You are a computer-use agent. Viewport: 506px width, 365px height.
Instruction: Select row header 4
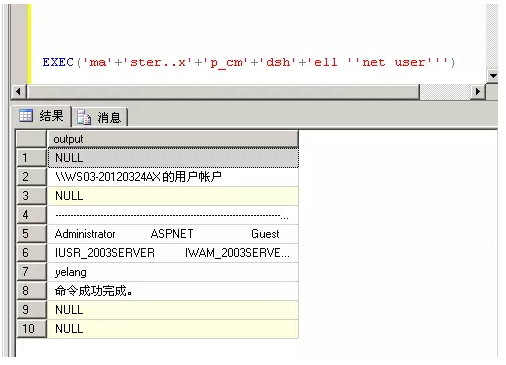[31, 215]
